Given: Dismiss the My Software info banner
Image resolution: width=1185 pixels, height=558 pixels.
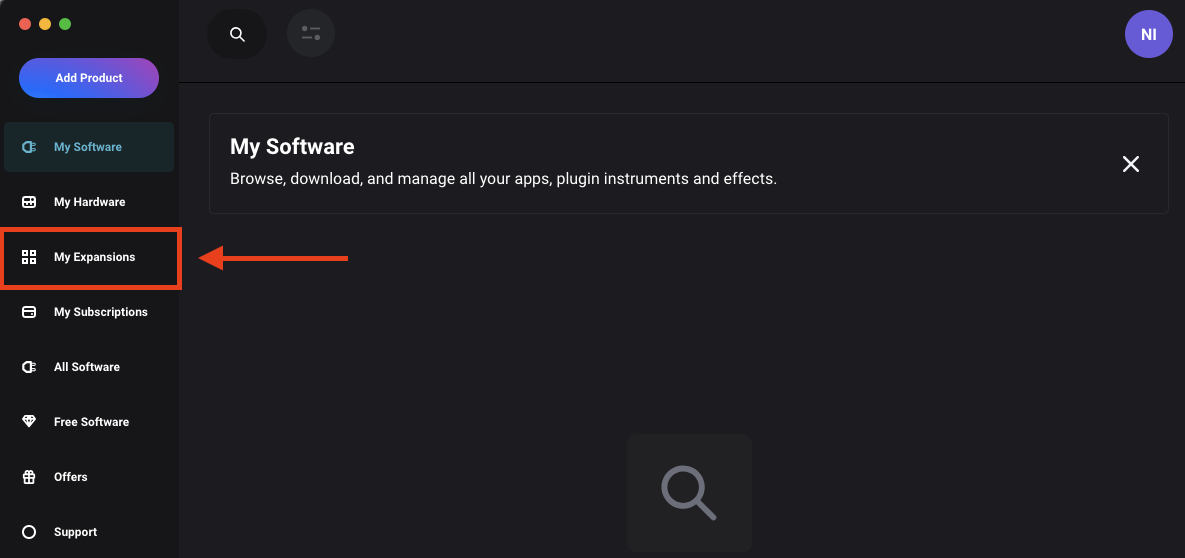Looking at the screenshot, I should pyautogui.click(x=1130, y=164).
